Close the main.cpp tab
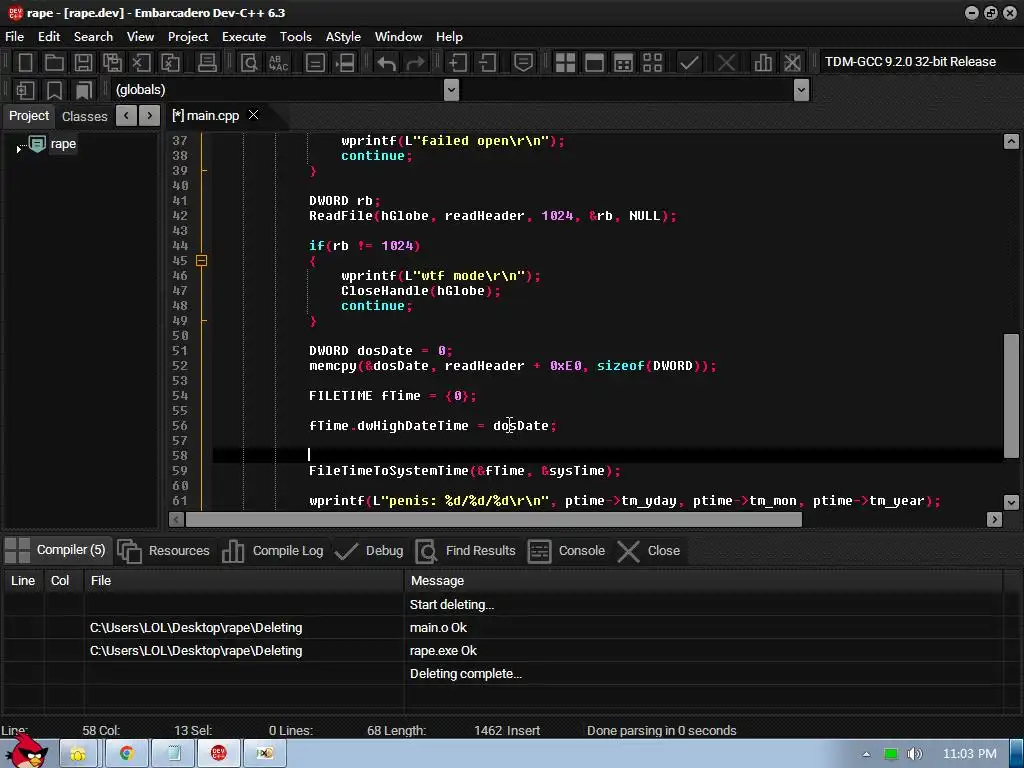 (x=253, y=115)
